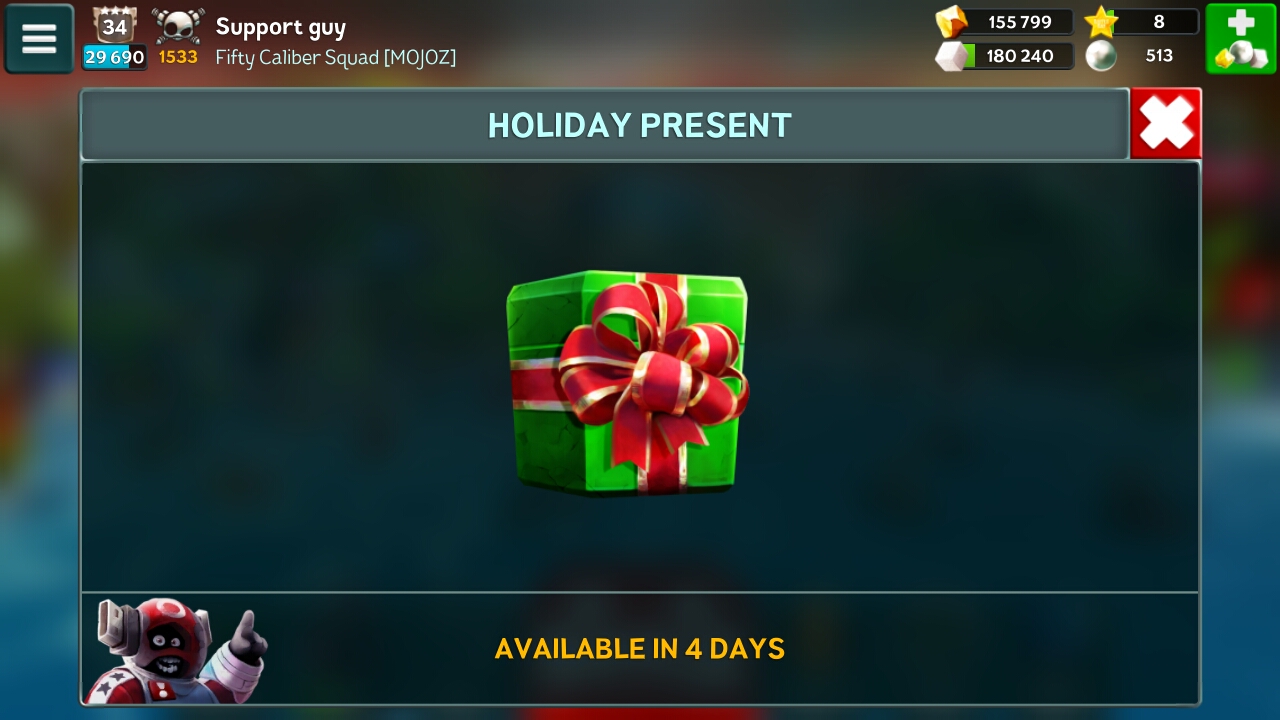Select the Support guy player name
This screenshot has width=1280, height=720.
[281, 27]
